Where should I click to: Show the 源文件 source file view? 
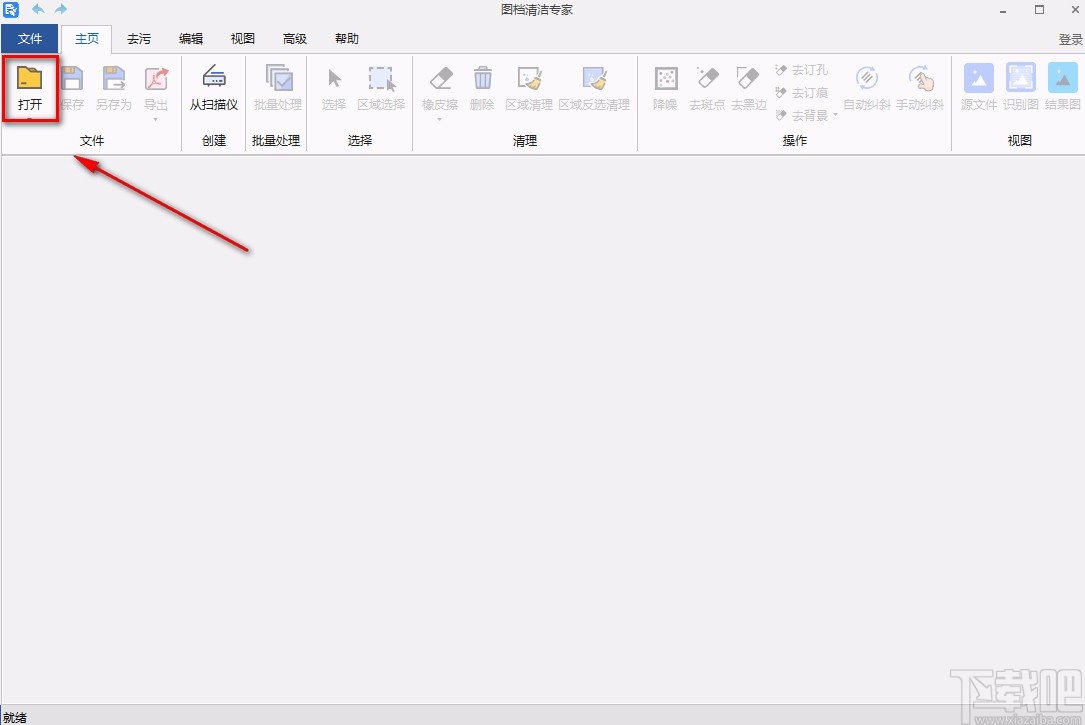(979, 79)
